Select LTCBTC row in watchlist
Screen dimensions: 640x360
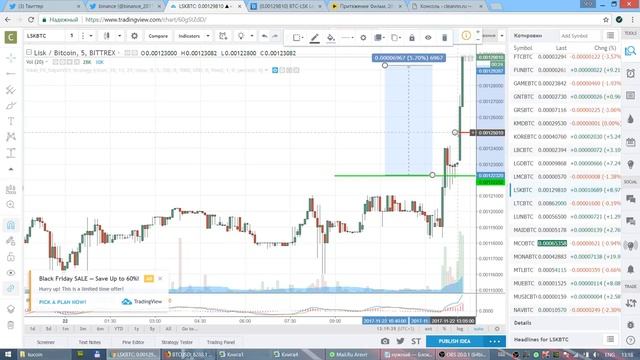pyautogui.click(x=565, y=203)
